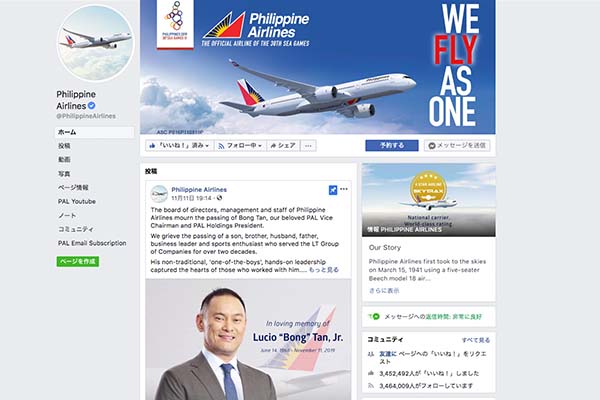Screen dimensions: 600x400
Task: Click the シェア share button
Action: [283, 145]
